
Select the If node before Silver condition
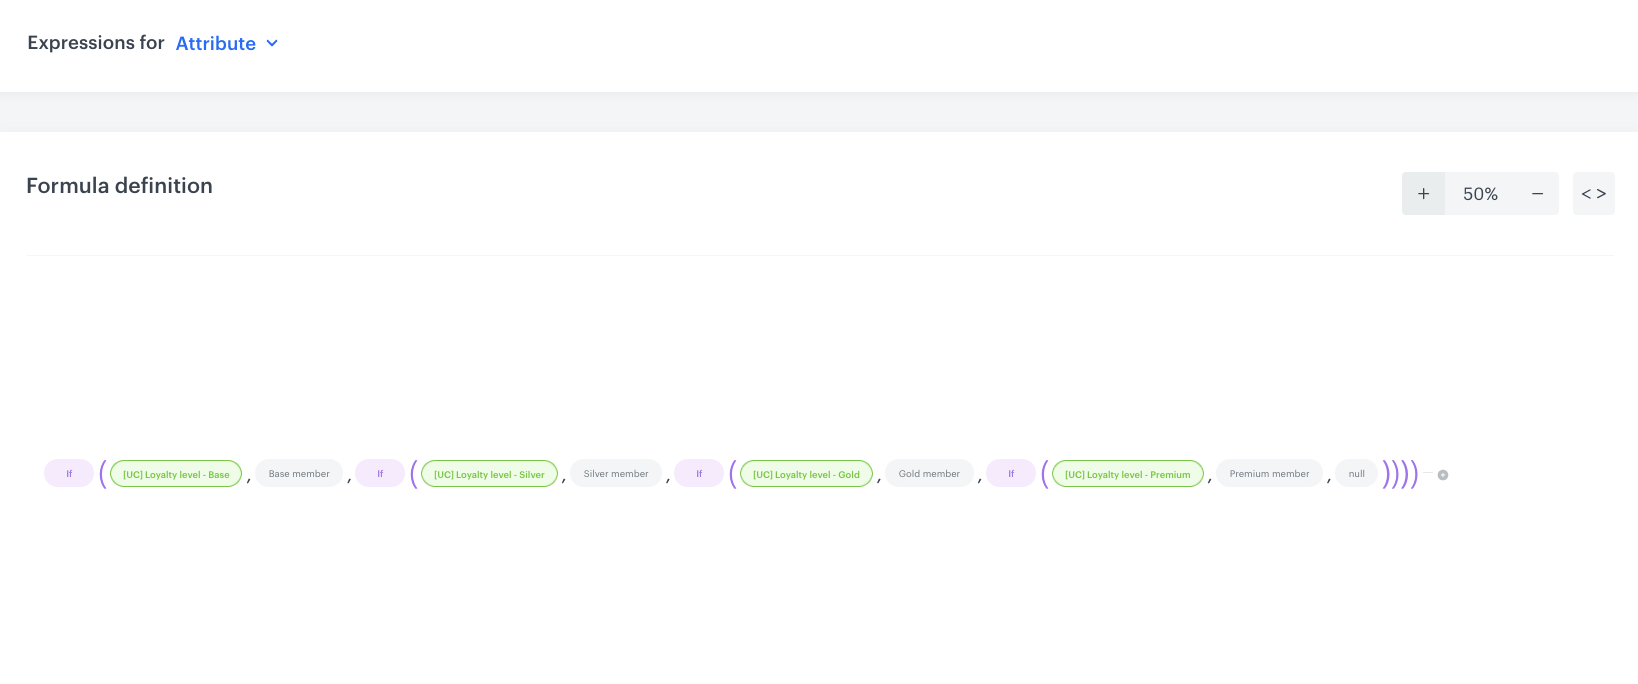point(380,474)
